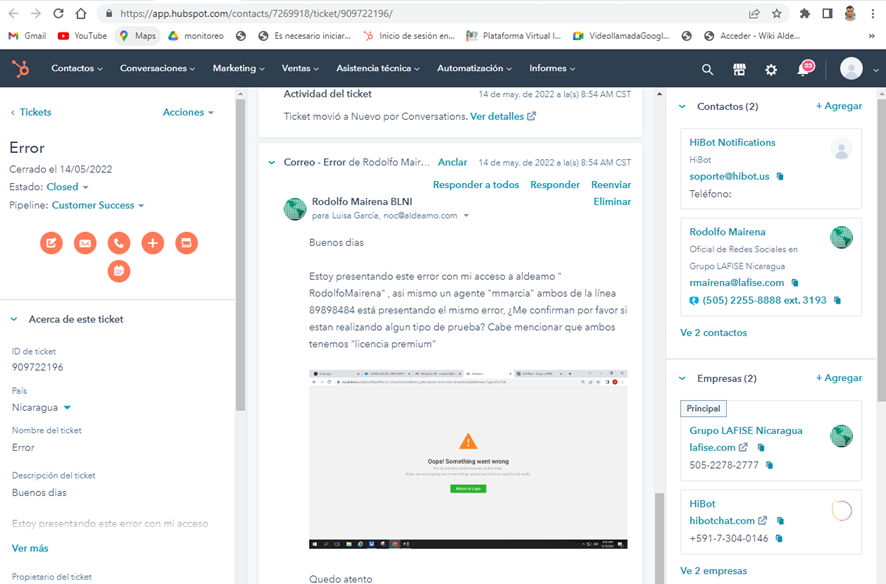The image size is (886, 584).
Task: Copy the hibotchat.com domain
Action: click(780, 521)
